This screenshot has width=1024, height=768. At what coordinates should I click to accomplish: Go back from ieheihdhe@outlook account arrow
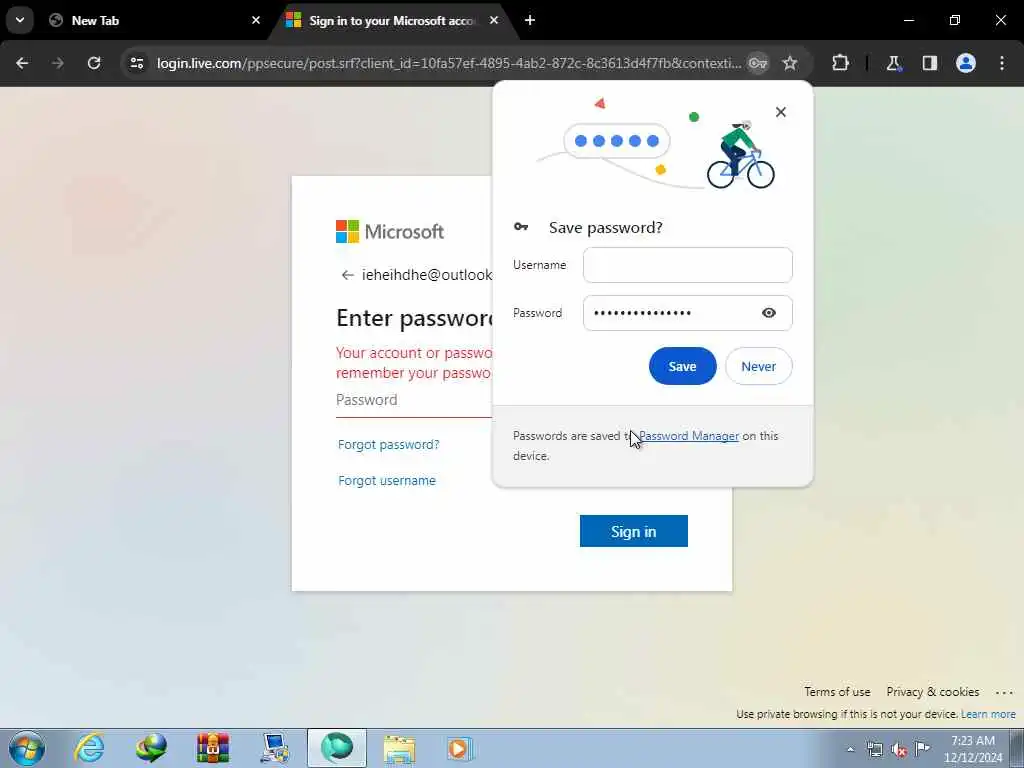tap(347, 275)
